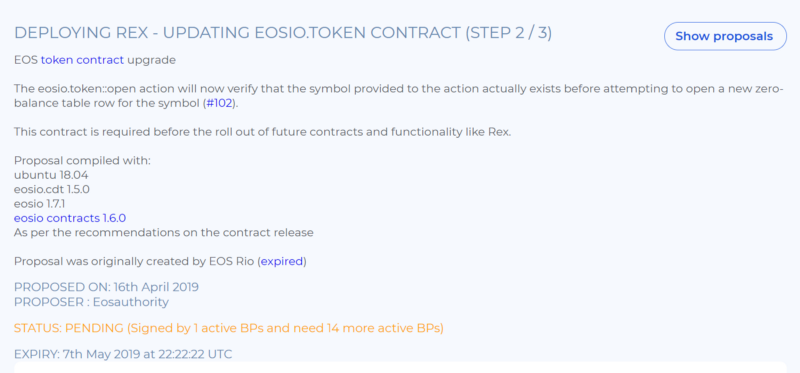
Task: Click the word upgrade after token contract
Action: coord(152,60)
